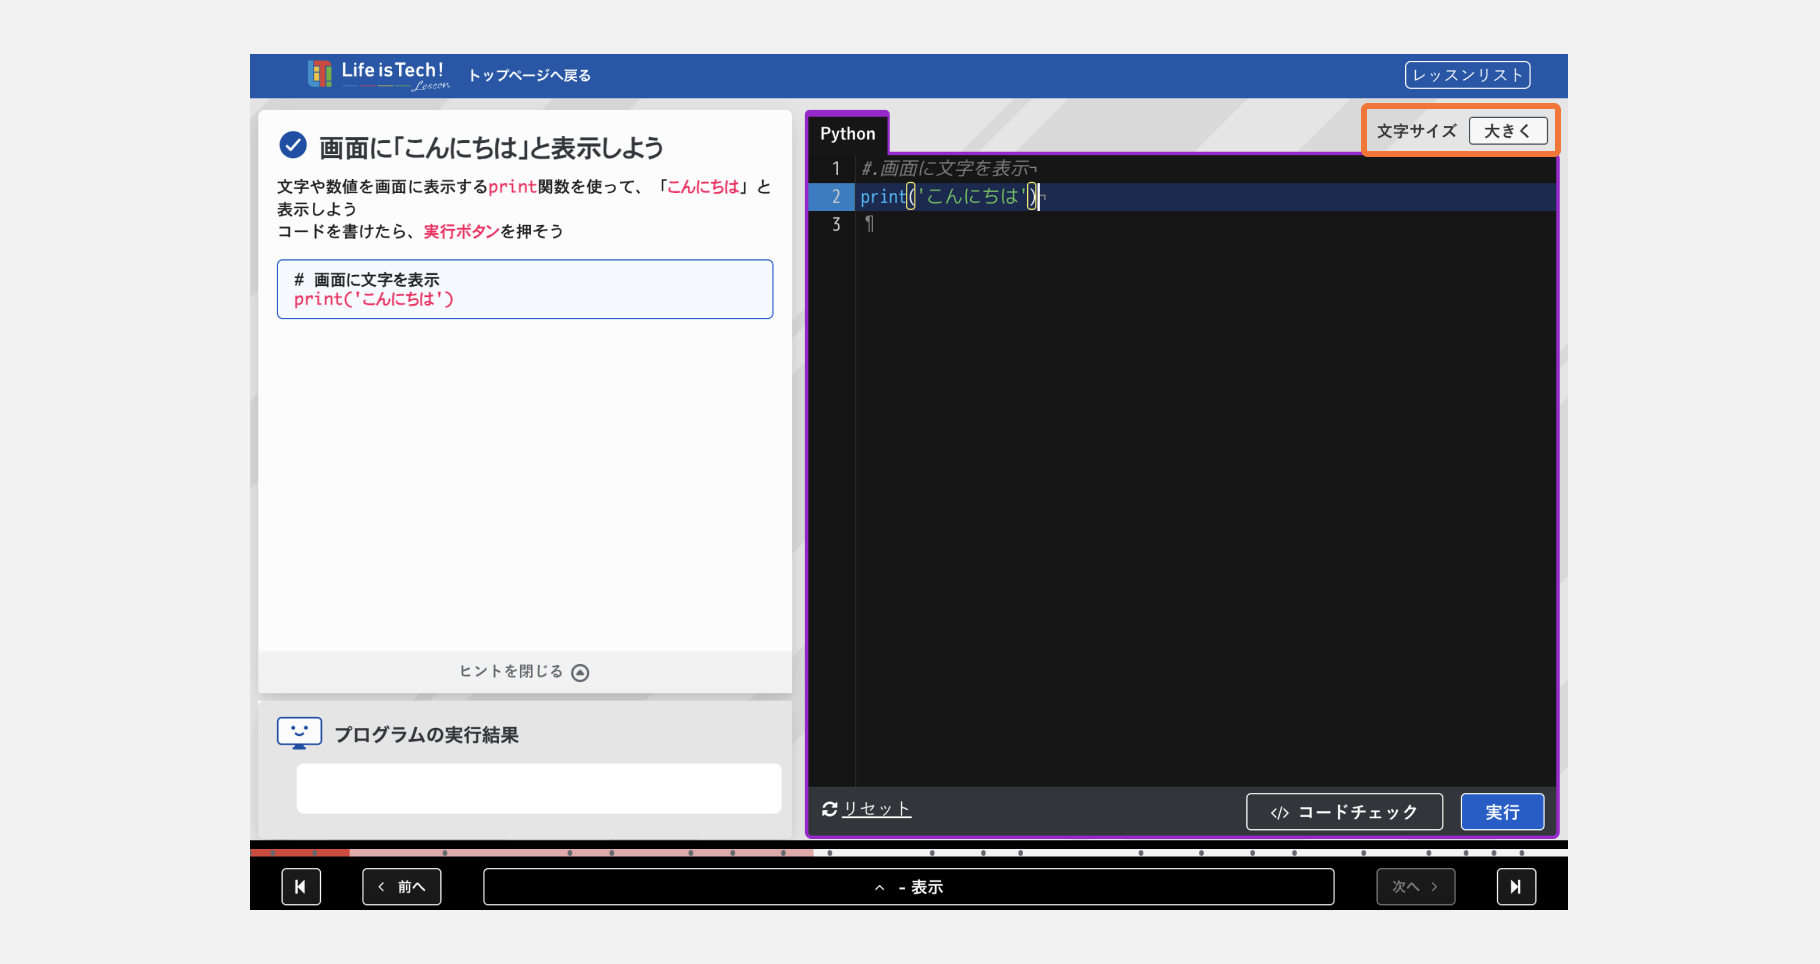Collapse the hint with ヒントを閉じる

point(524,672)
